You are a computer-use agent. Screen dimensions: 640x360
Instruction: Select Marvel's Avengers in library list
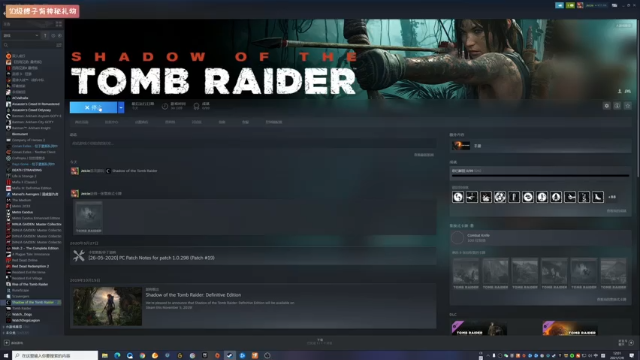[35, 194]
